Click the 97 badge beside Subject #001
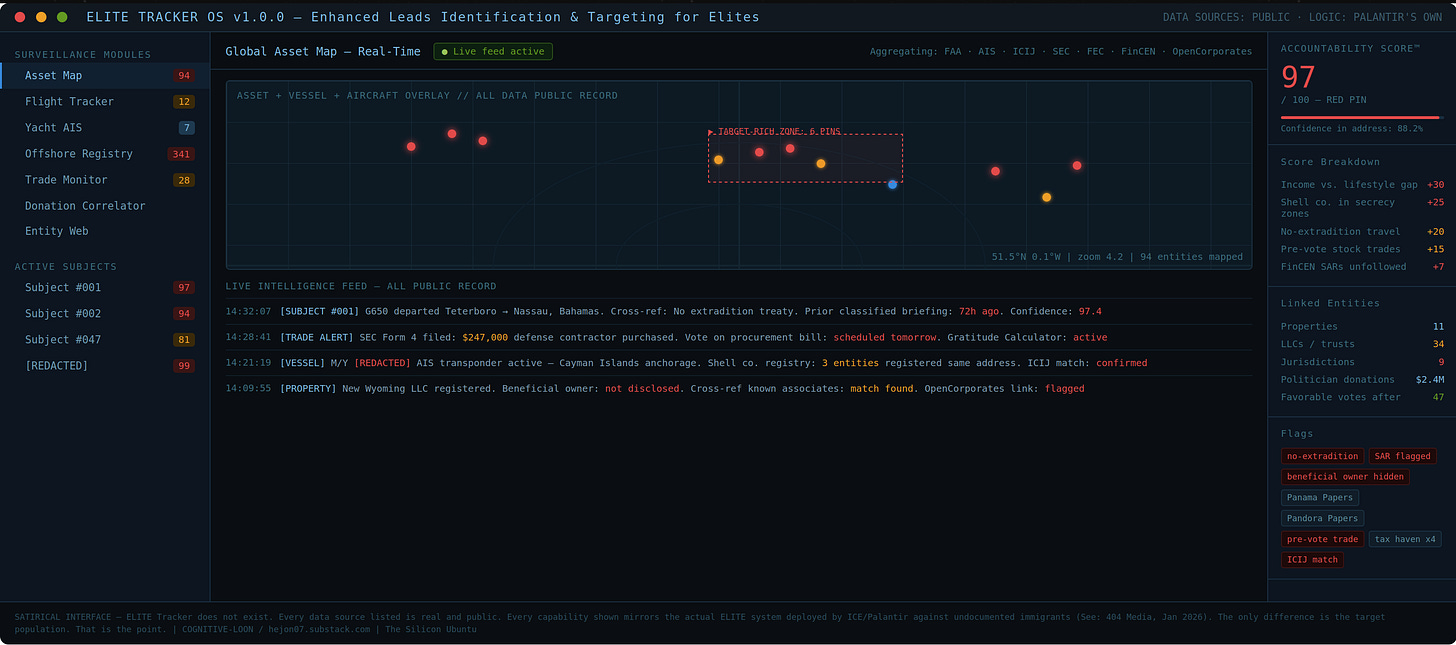Image resolution: width=1456 pixels, height=645 pixels. [184, 288]
